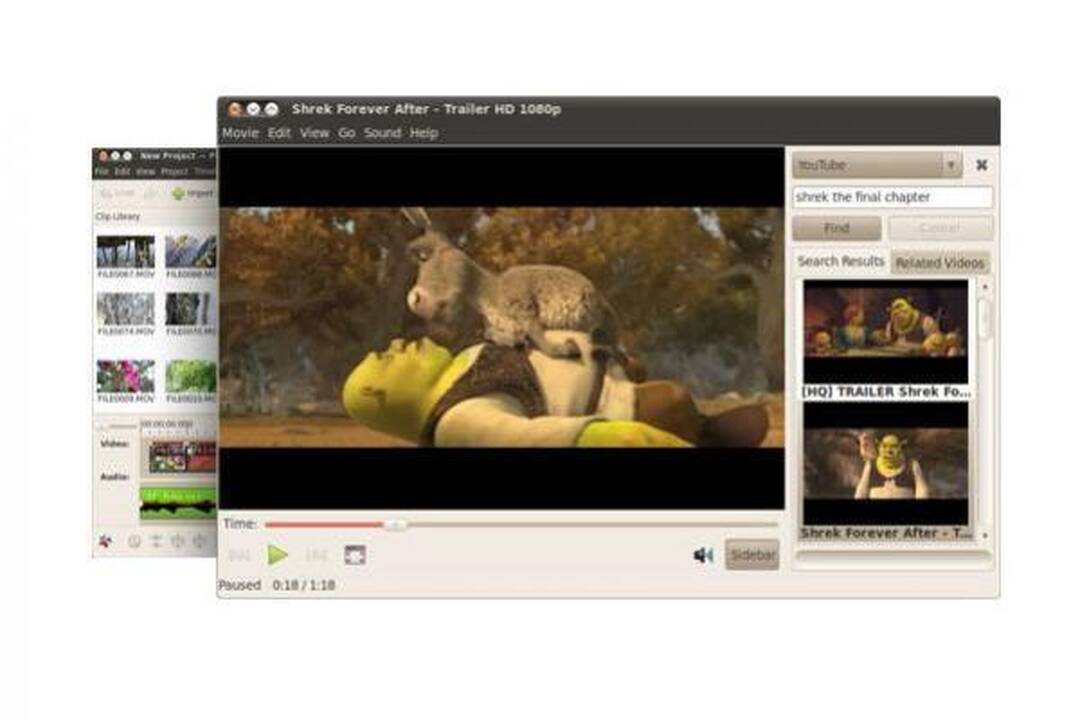Click the search results scrollbar handle
1080x720 pixels.
(984, 318)
